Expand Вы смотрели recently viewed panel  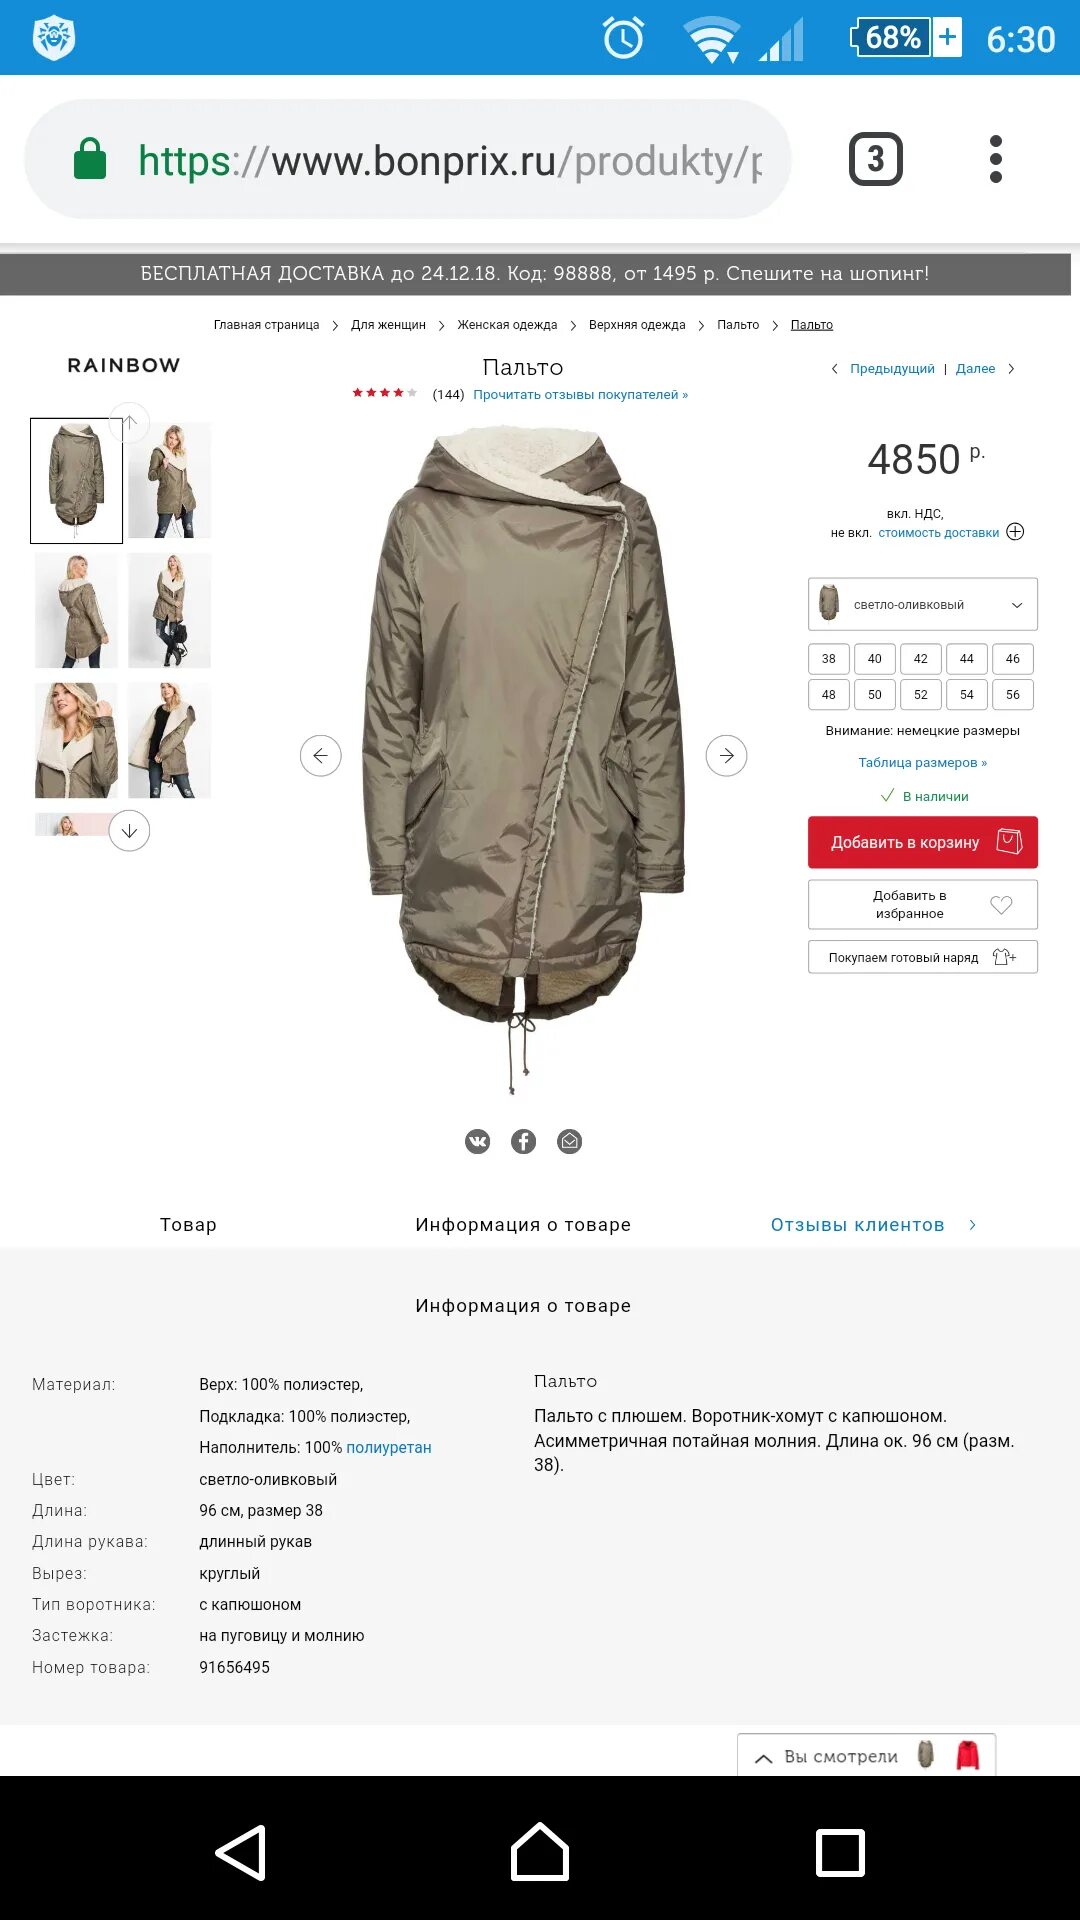866,1756
